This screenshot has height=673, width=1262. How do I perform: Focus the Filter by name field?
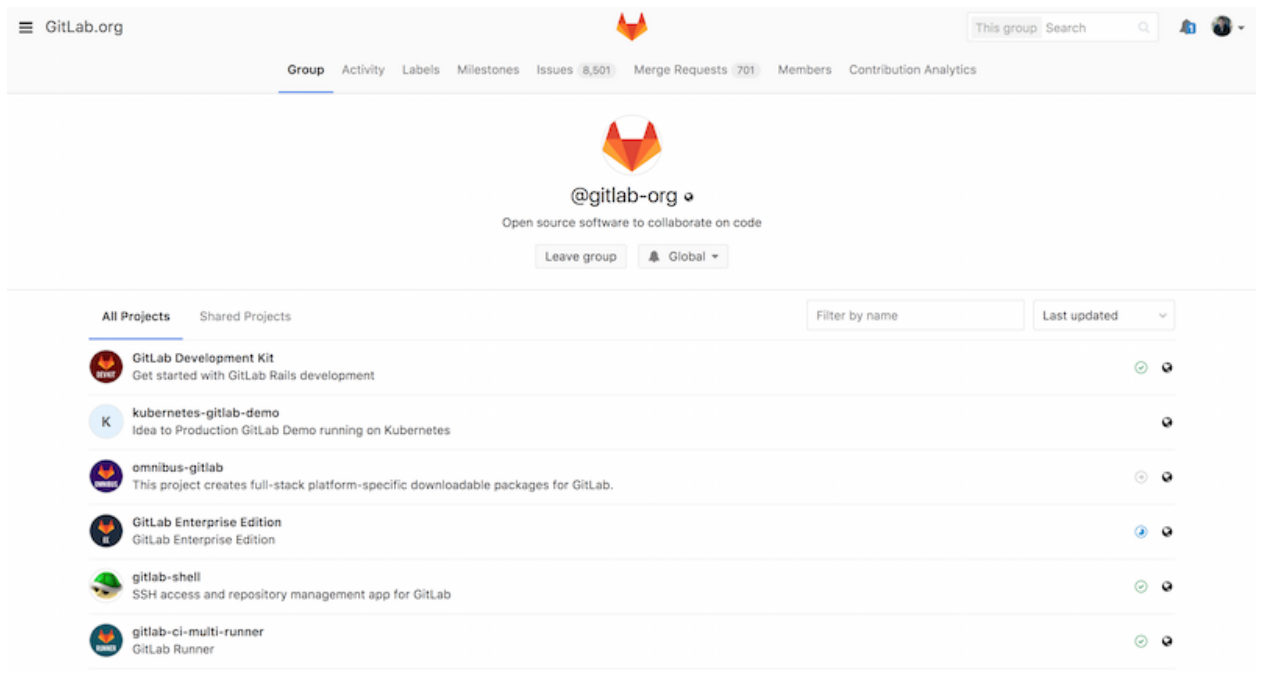(x=915, y=315)
